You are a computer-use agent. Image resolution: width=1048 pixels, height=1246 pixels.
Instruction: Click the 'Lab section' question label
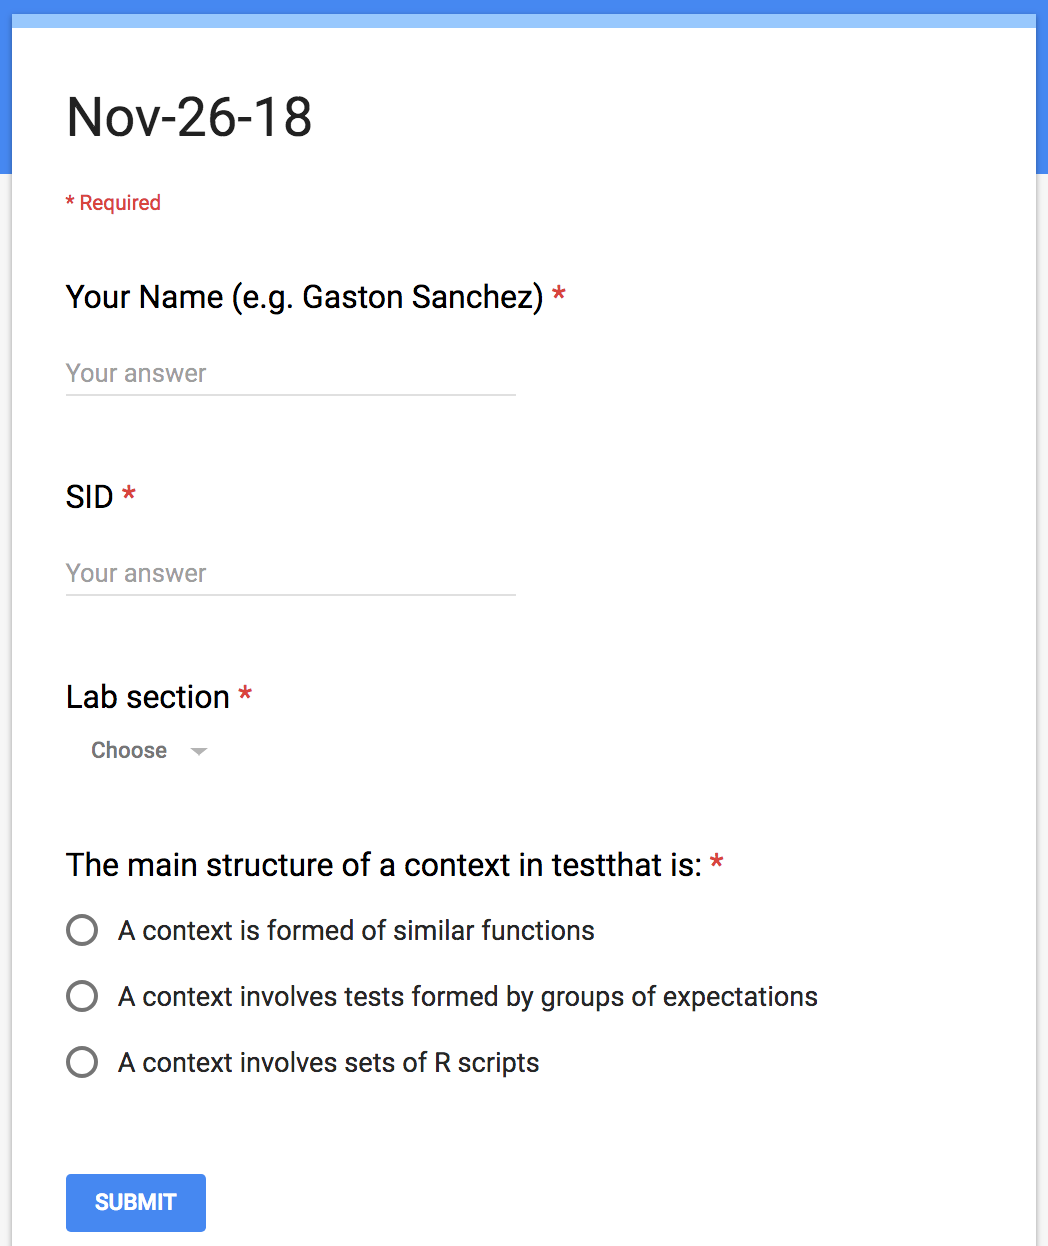tap(148, 697)
